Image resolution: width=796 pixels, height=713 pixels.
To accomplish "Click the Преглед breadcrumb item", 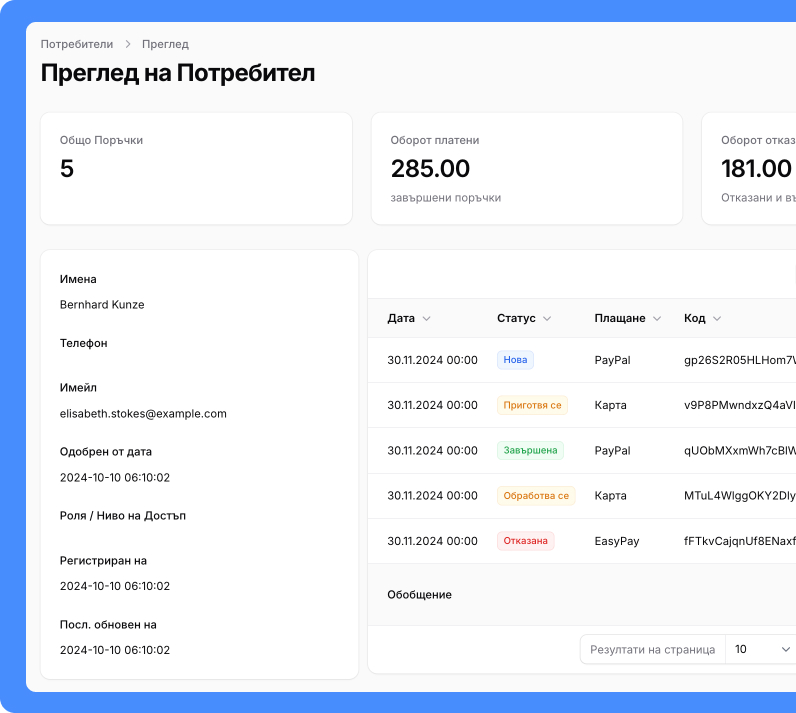I will coord(165,44).
